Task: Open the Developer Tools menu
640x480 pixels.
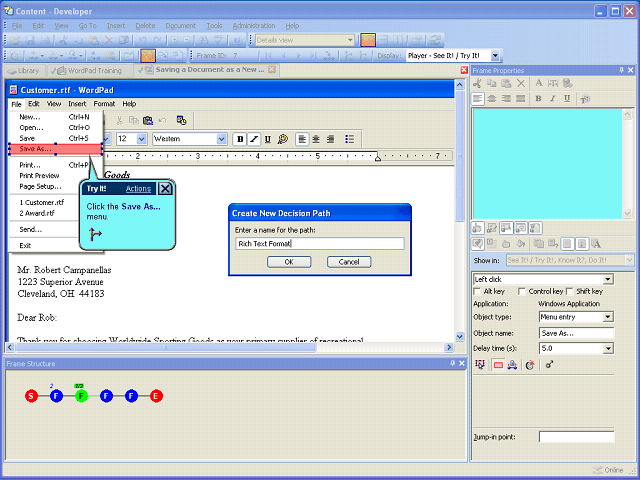Action: point(214,26)
